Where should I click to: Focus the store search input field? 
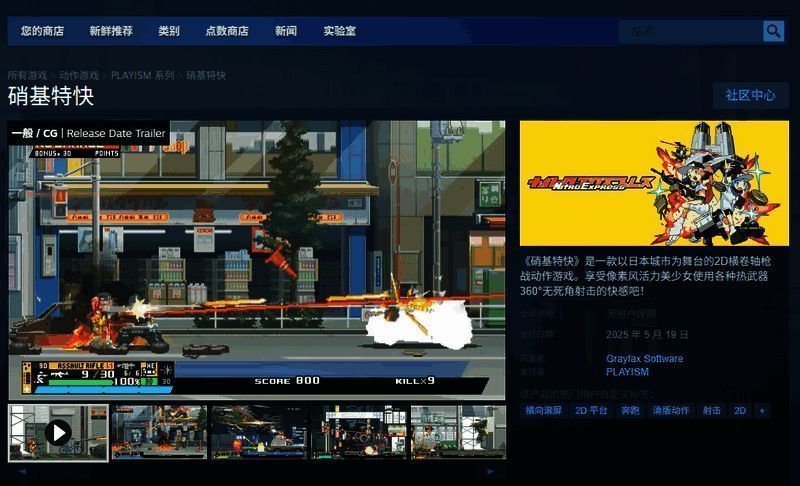coord(690,31)
